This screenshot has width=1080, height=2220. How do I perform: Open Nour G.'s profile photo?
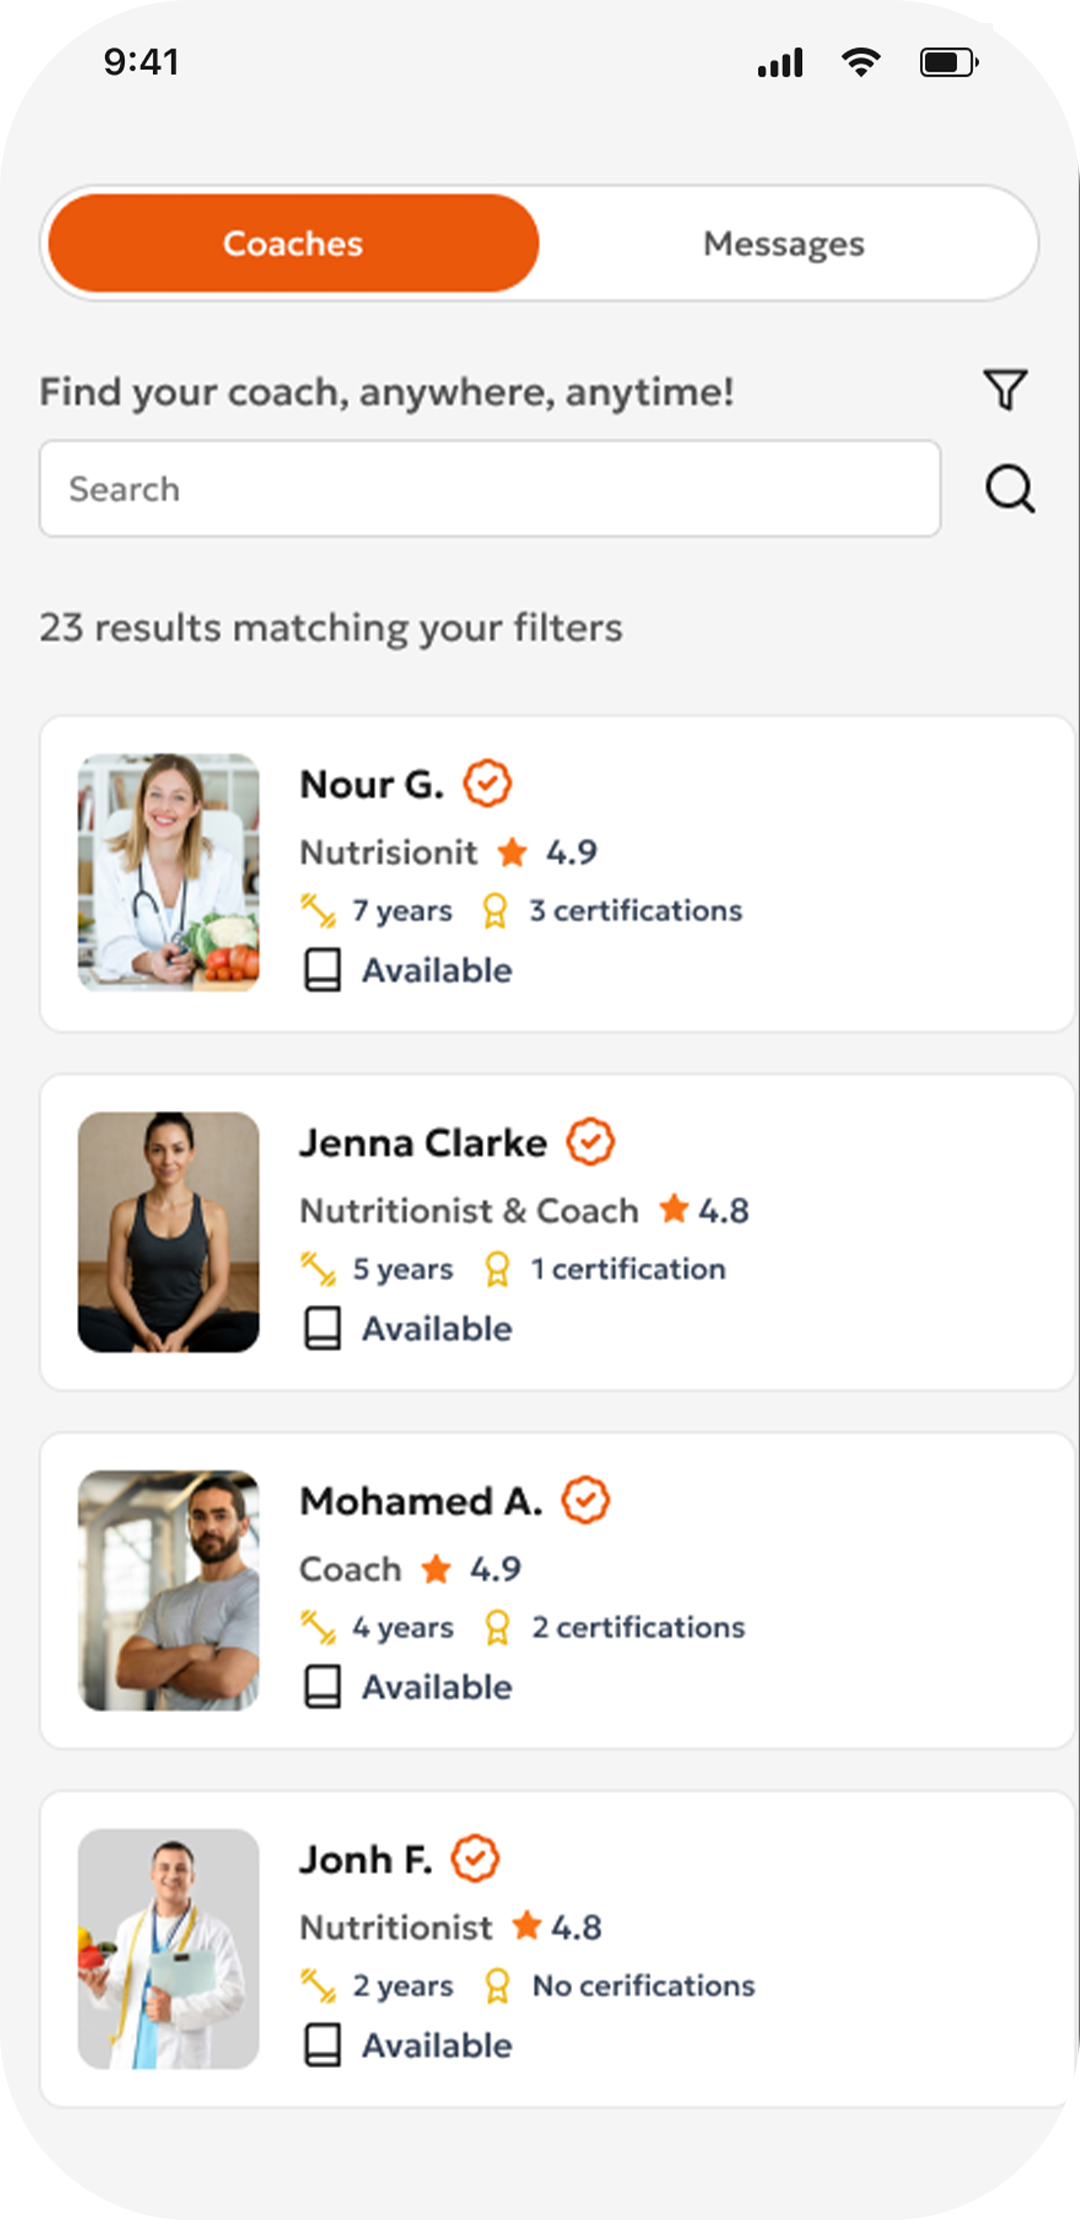click(168, 873)
